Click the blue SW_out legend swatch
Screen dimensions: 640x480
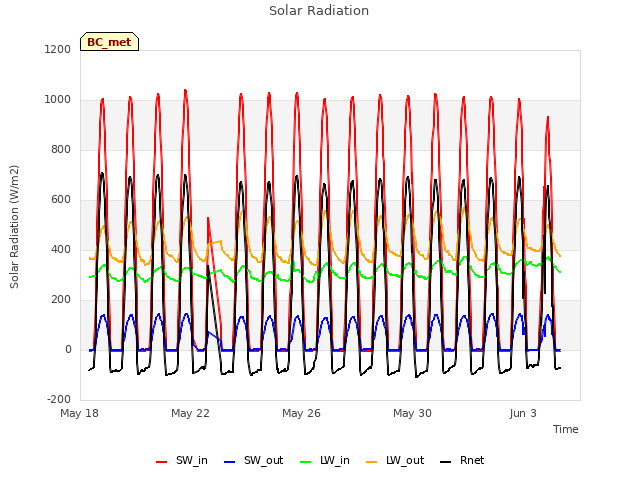pyautogui.click(x=230, y=462)
